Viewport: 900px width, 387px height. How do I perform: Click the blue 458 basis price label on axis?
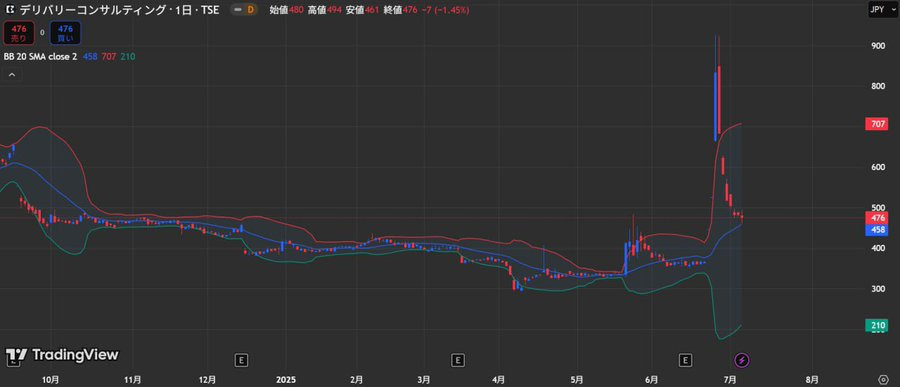[876, 230]
